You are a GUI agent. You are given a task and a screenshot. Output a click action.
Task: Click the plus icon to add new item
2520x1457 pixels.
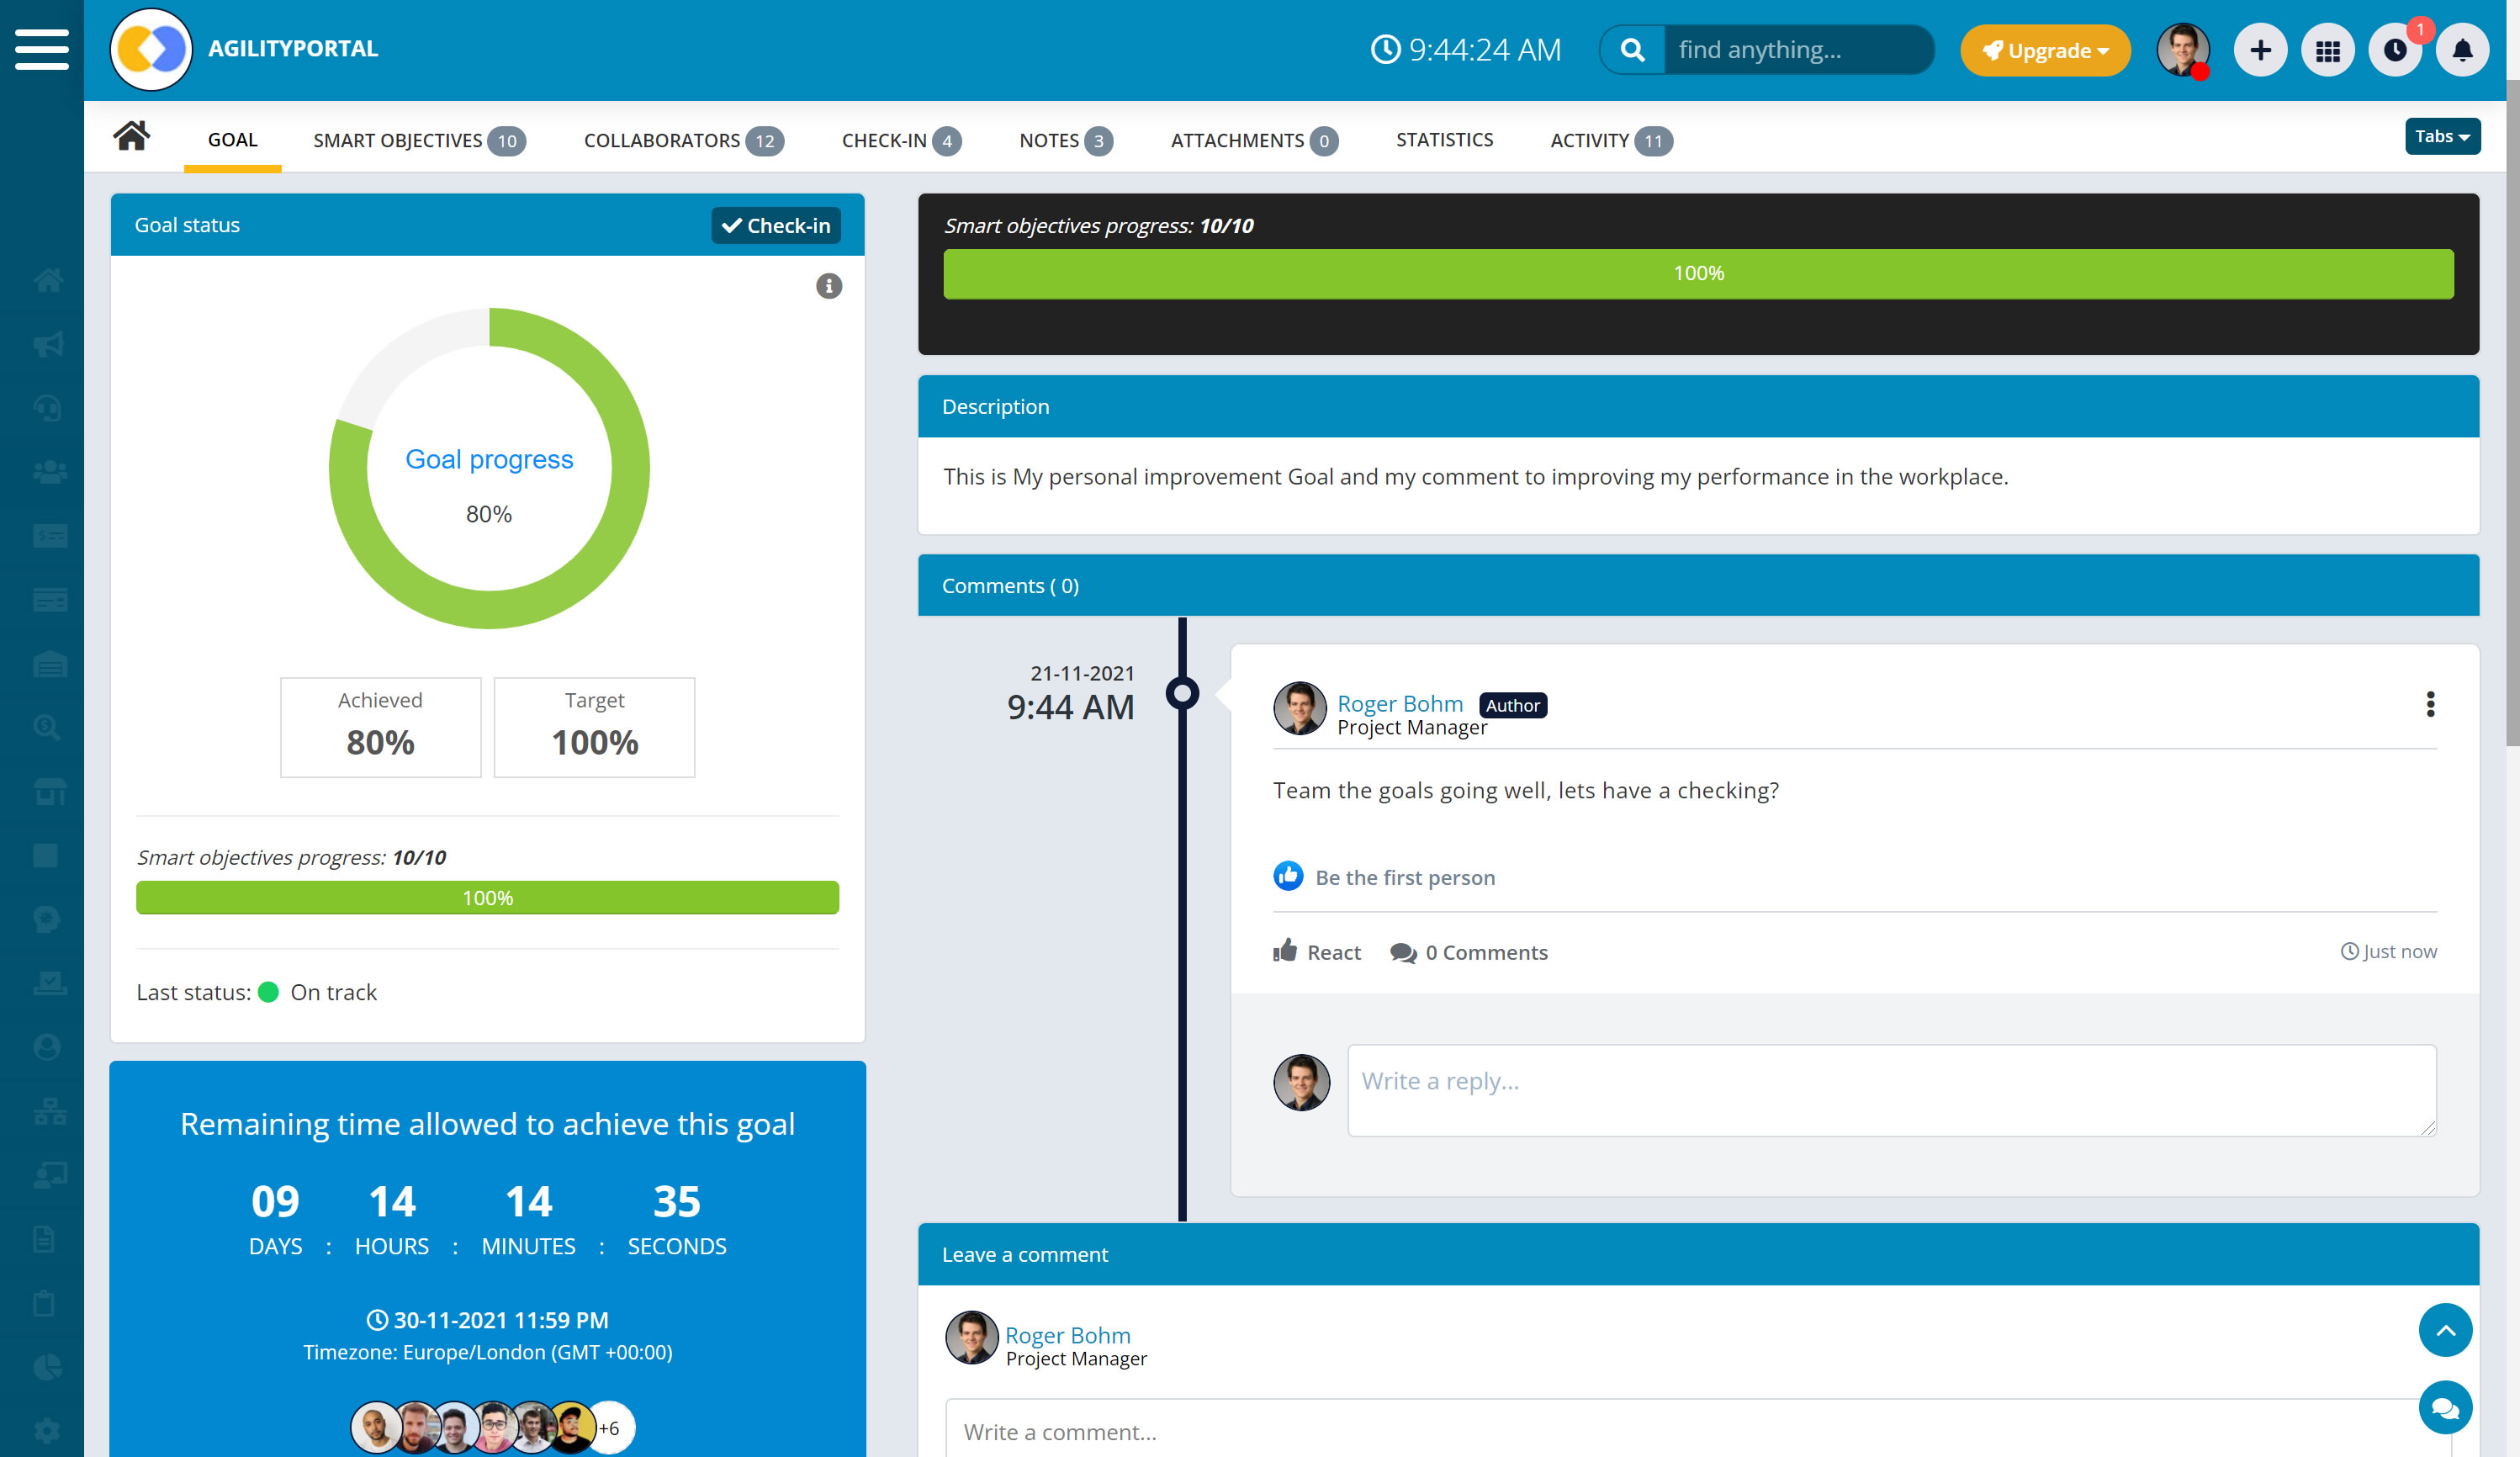[x=2260, y=50]
